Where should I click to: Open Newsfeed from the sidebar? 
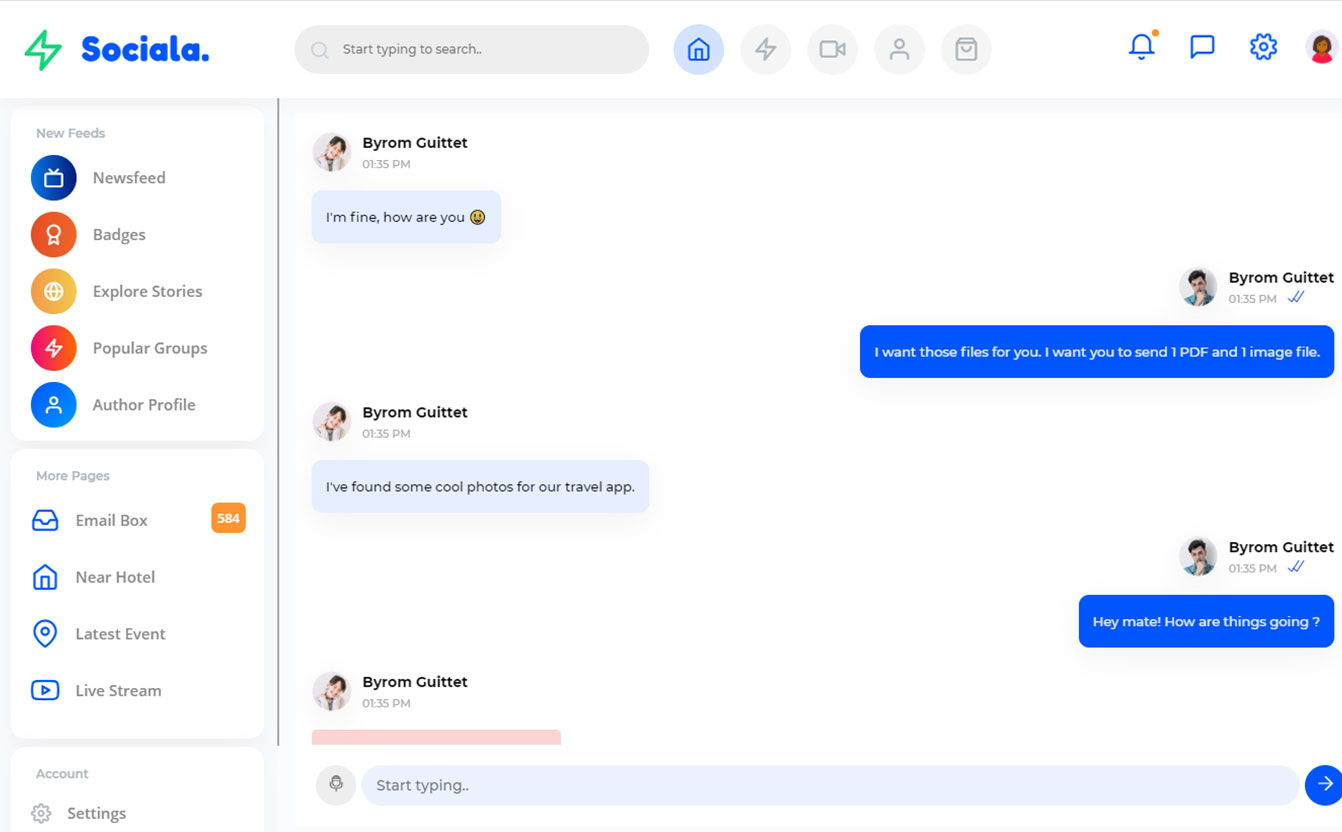128,178
